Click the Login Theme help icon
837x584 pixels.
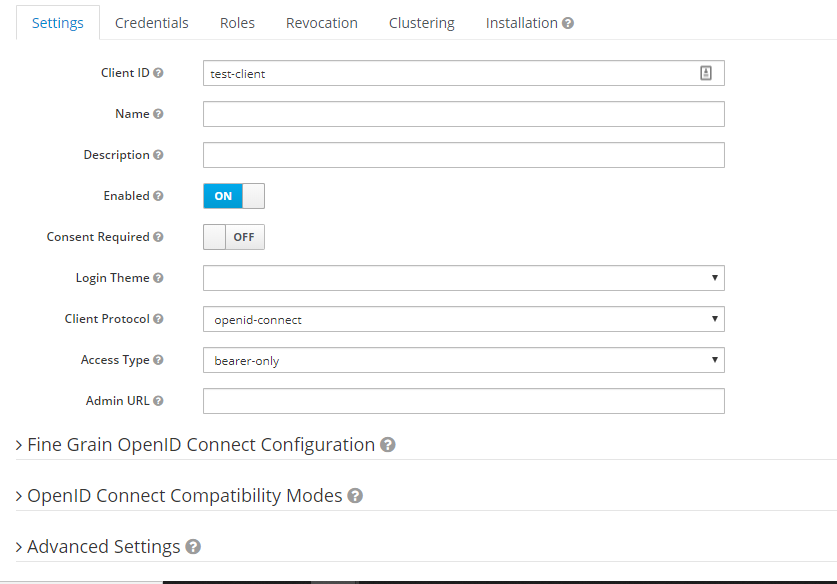(x=158, y=278)
